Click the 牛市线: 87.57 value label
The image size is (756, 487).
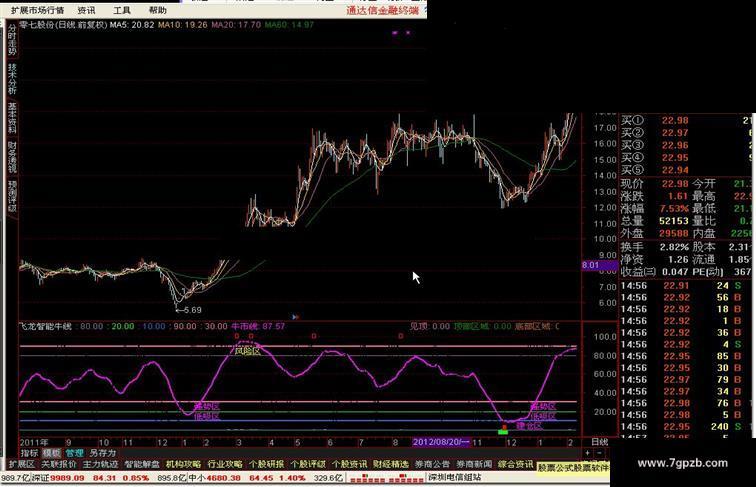258,326
